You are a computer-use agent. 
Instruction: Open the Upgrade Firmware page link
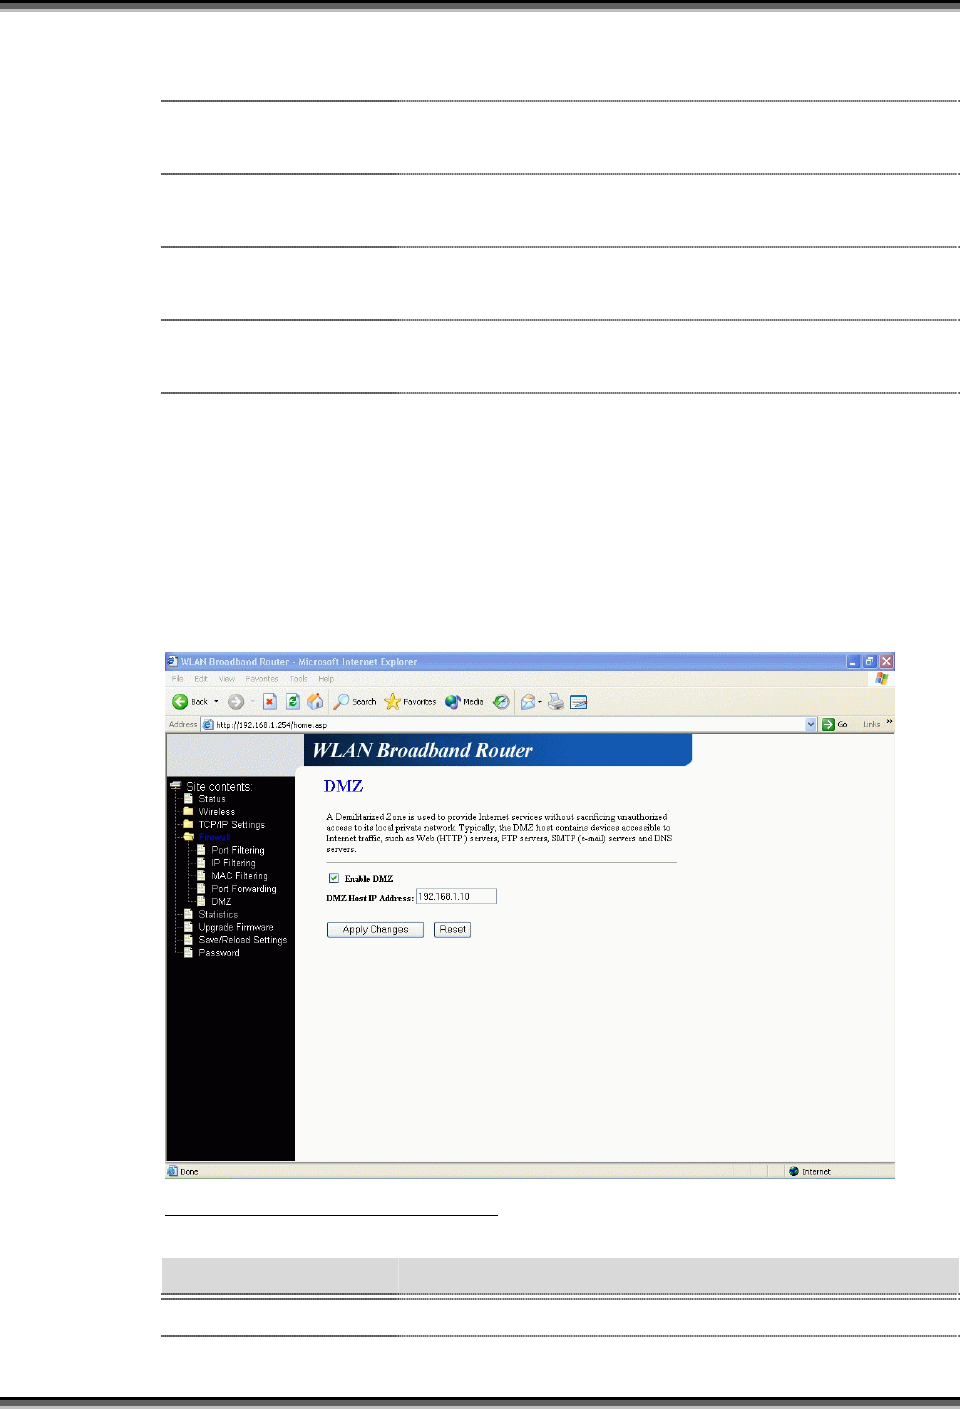(x=236, y=927)
